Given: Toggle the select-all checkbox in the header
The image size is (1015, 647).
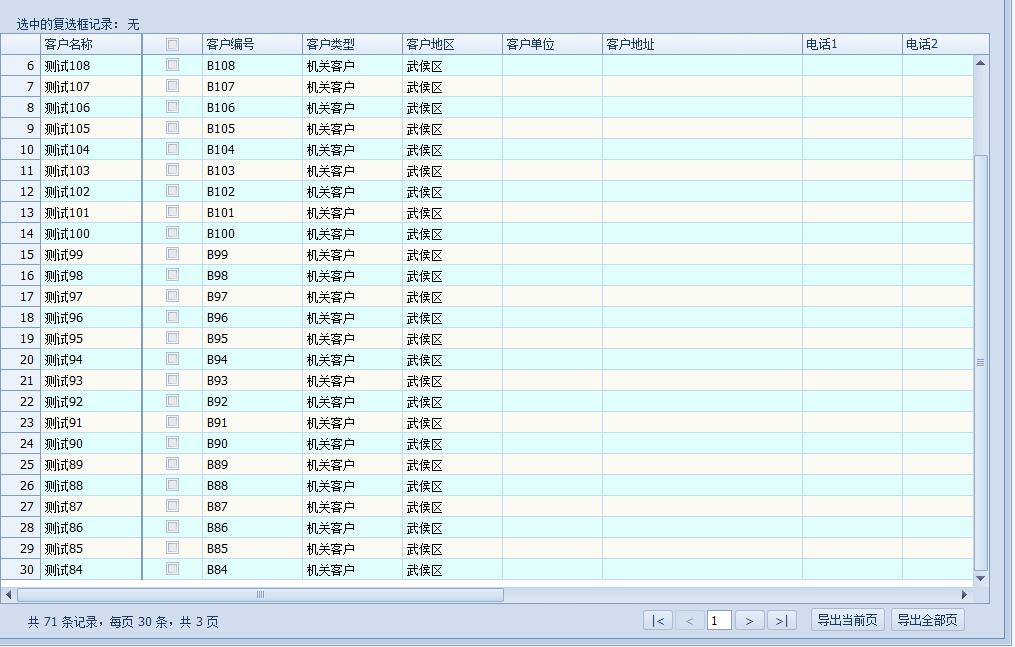Looking at the screenshot, I should coord(170,44).
